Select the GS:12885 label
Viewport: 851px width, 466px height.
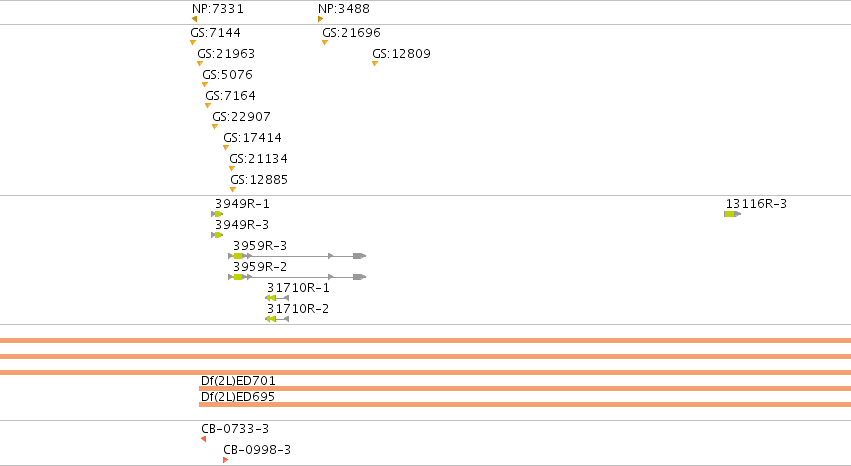(x=259, y=180)
